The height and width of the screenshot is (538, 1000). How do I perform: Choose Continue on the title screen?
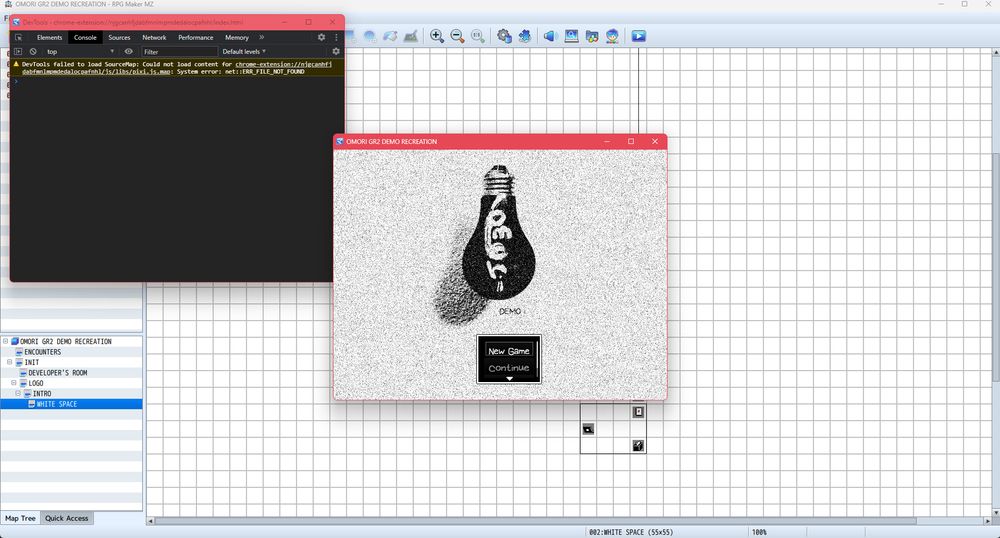[508, 368]
